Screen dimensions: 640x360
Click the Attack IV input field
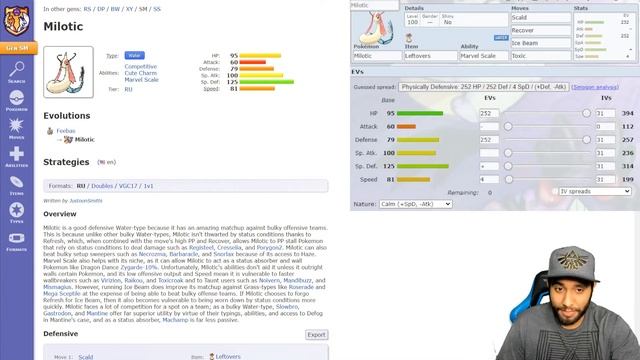(x=605, y=127)
